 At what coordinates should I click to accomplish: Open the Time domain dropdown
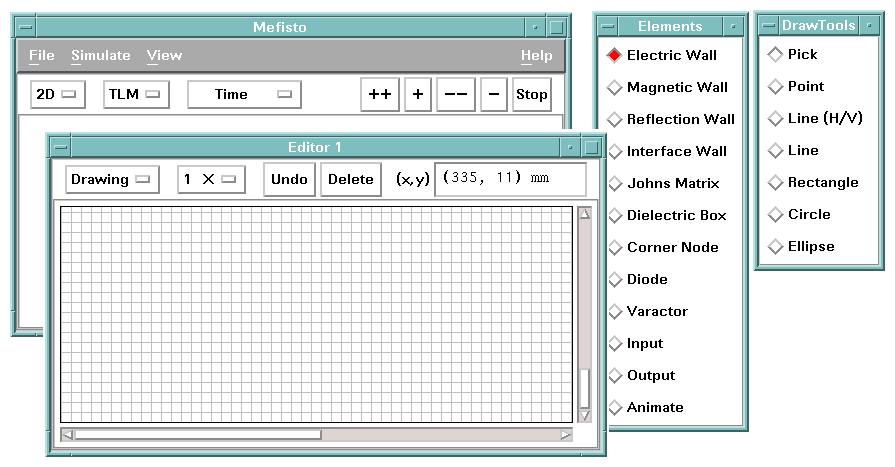coord(244,94)
